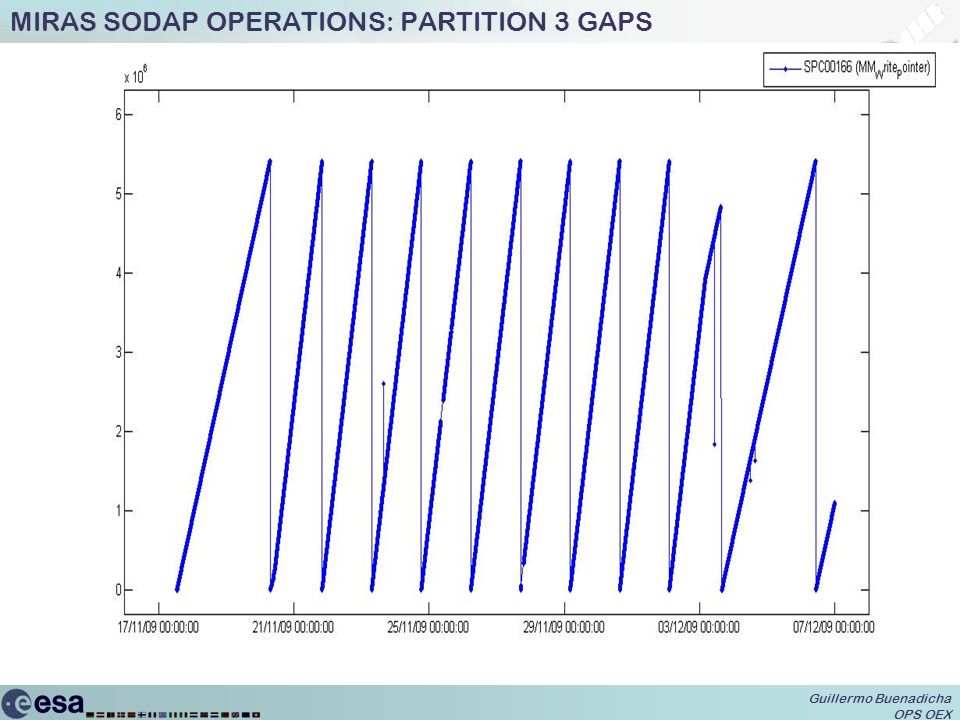Viewport: 960px width, 720px height.
Task: Click the x-axis label 03/12/09 00:00:00
Action: 699,627
